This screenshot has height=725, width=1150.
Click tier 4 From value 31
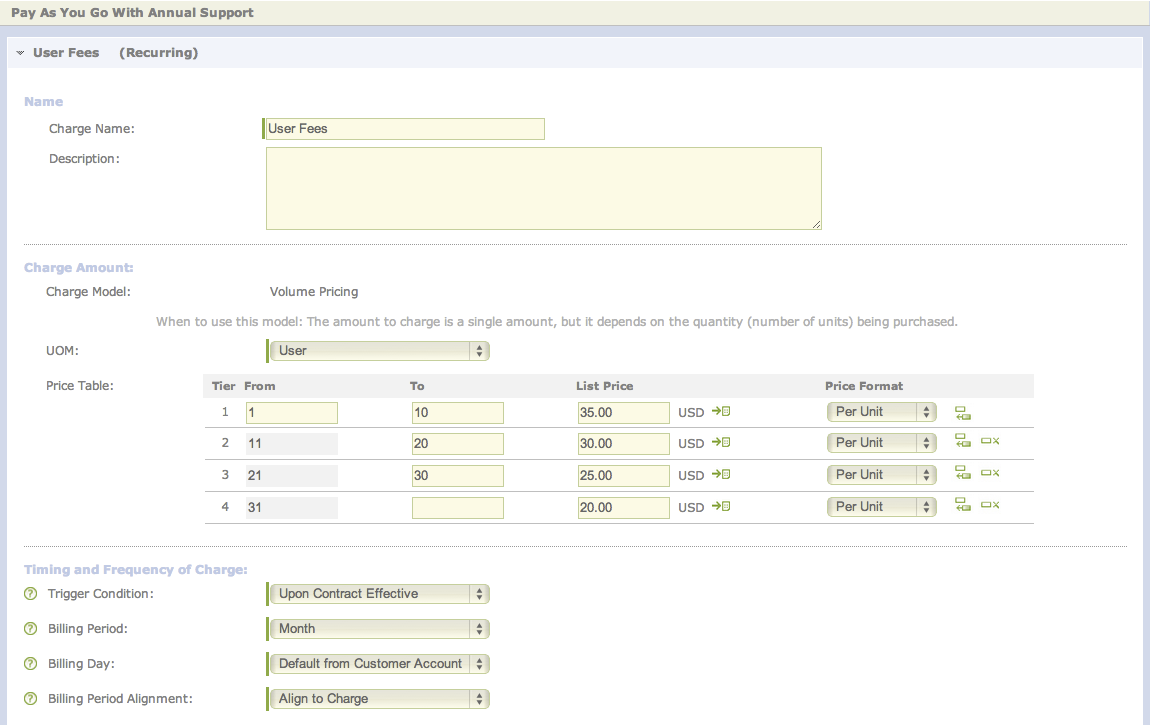[x=292, y=508]
